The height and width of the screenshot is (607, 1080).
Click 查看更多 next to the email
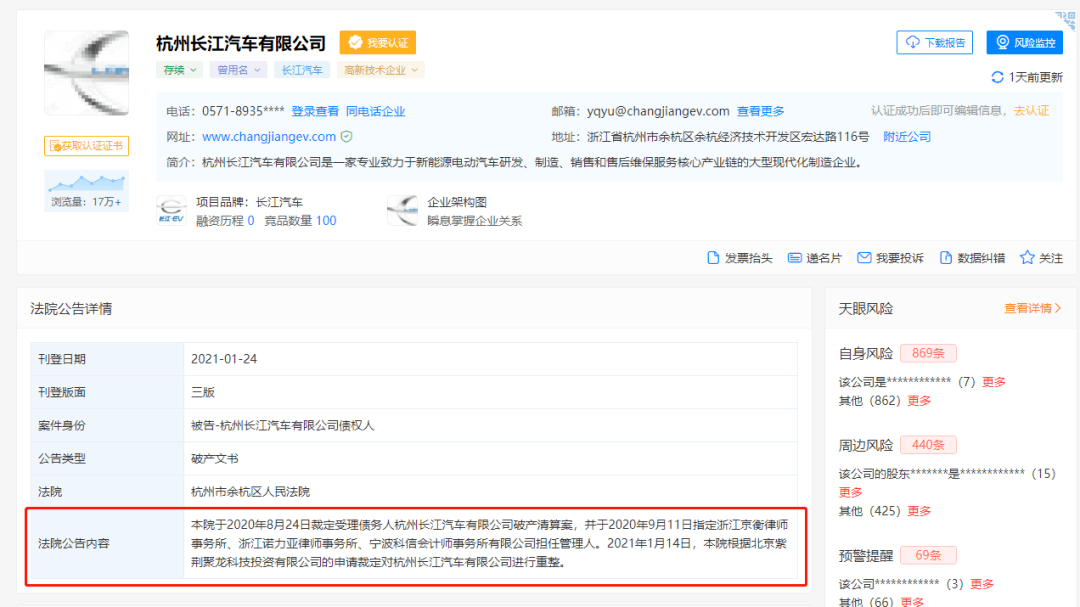pos(760,111)
